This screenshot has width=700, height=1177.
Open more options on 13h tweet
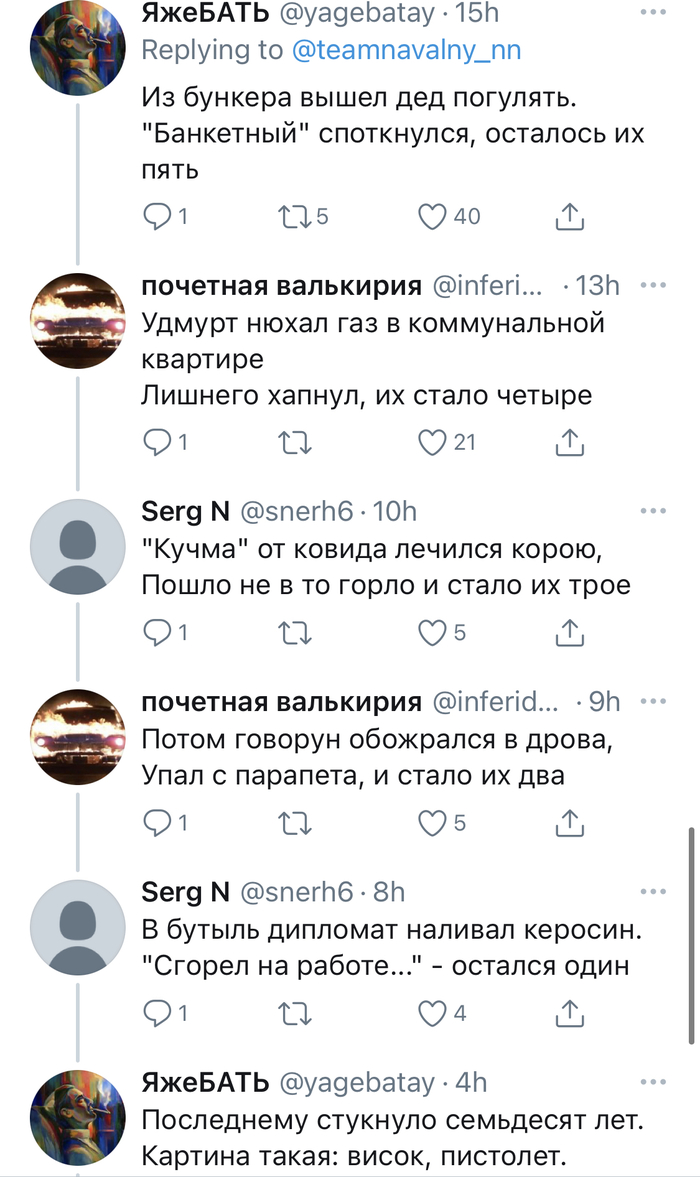tap(653, 285)
